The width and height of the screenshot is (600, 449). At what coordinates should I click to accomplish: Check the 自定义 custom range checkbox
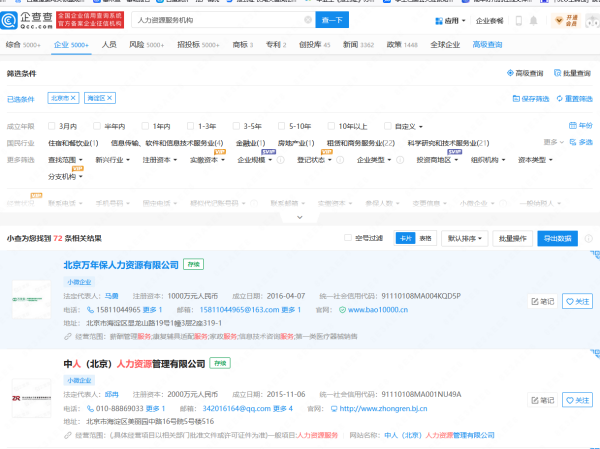click(x=388, y=126)
